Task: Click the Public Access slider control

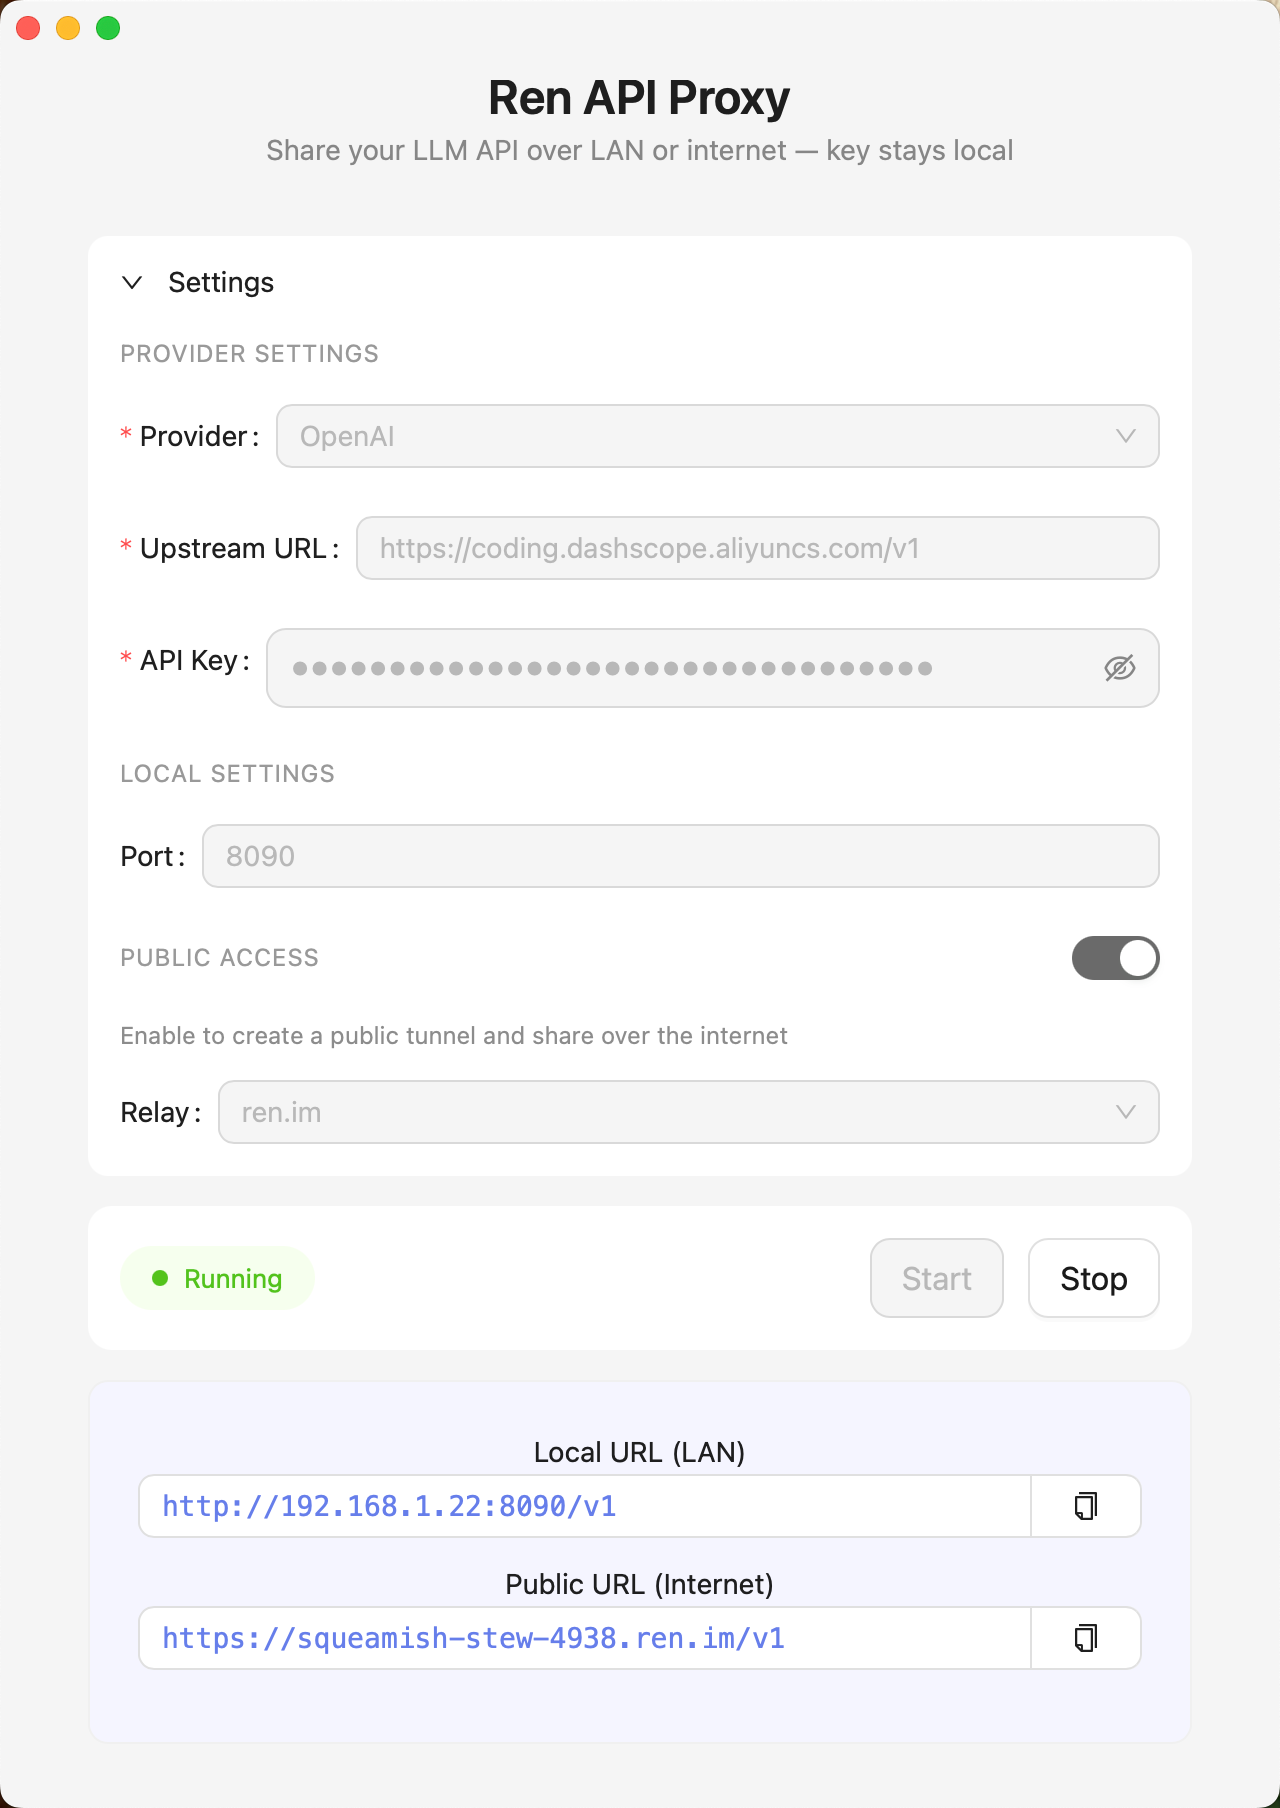Action: pos(1115,957)
